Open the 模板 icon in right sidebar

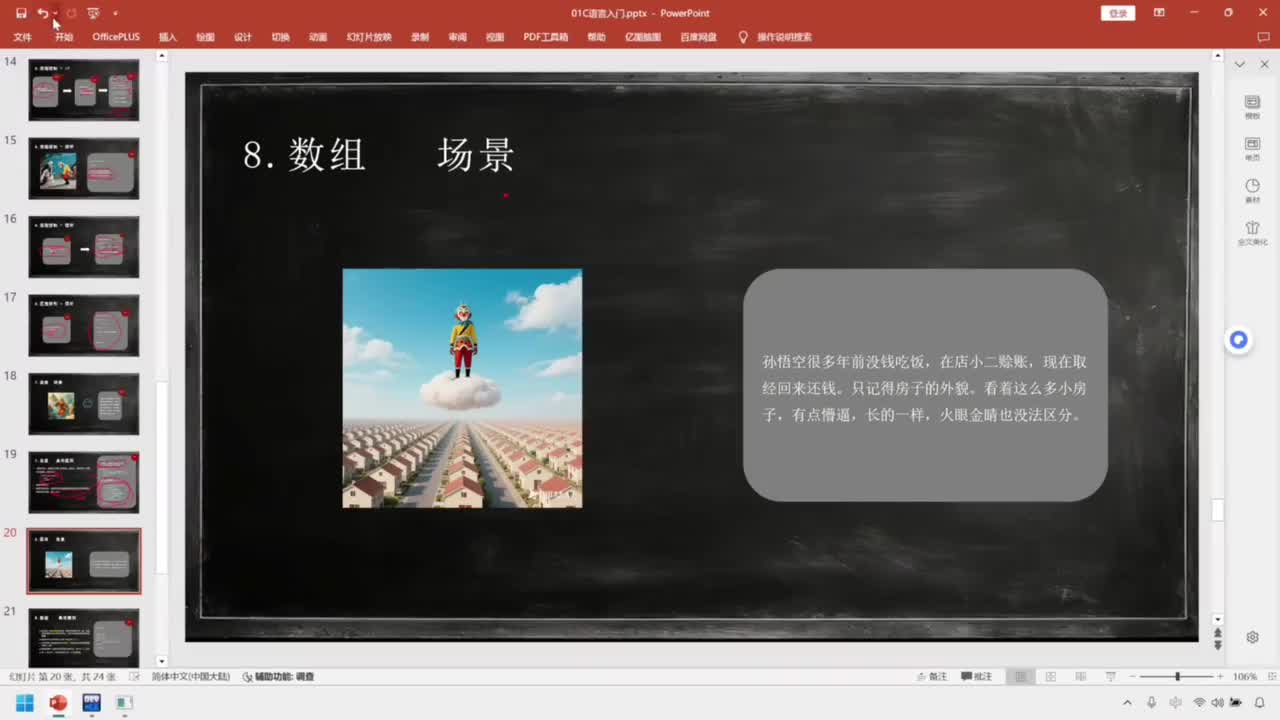[1252, 107]
